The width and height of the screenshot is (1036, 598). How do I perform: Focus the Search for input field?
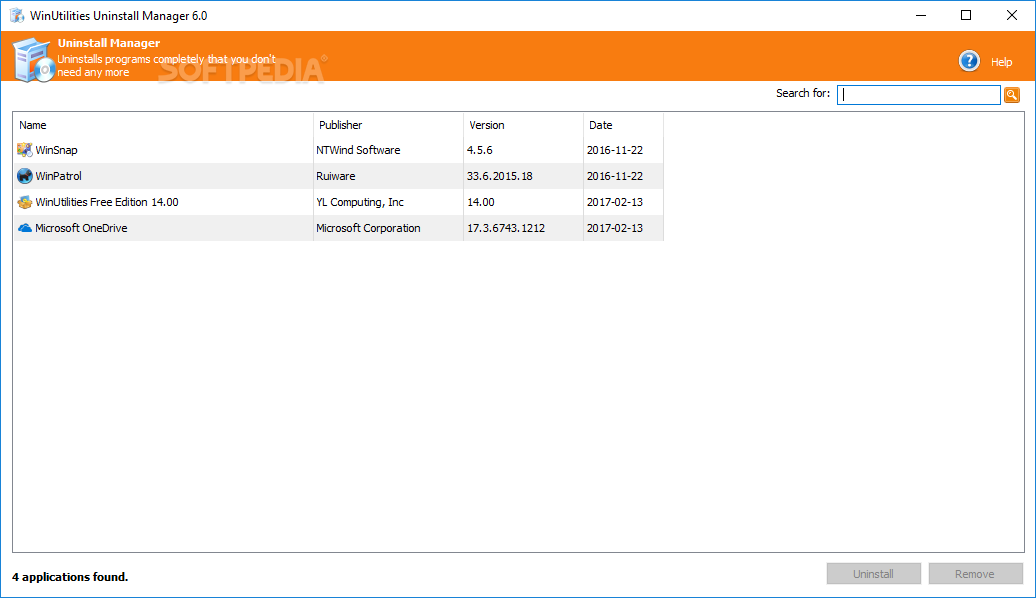click(918, 94)
